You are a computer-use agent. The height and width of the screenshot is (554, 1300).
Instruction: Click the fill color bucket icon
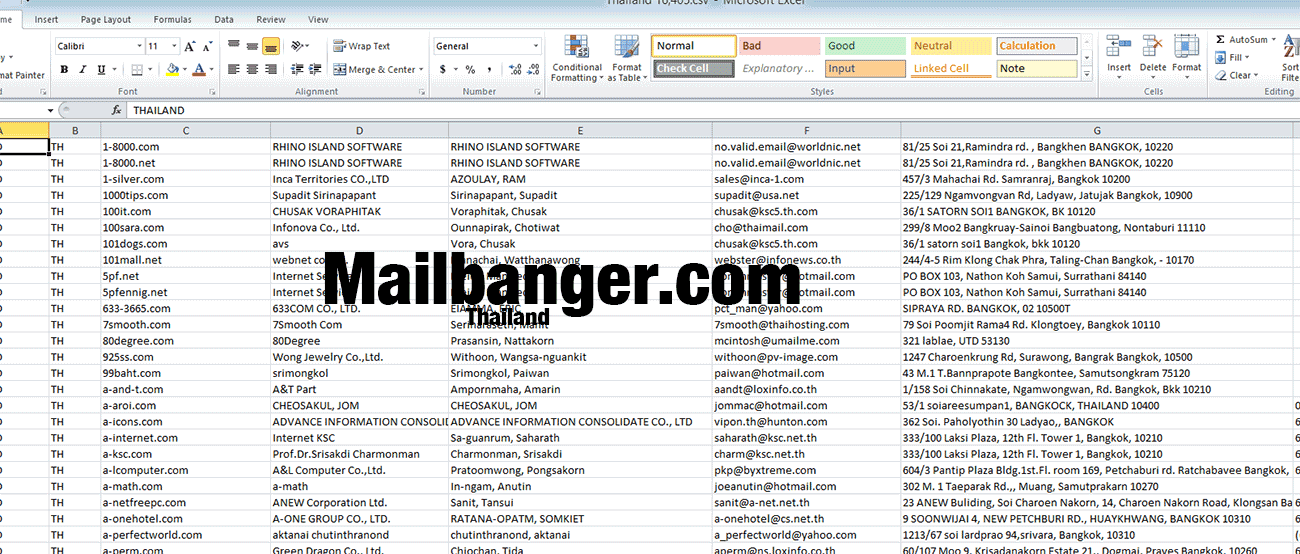point(172,70)
